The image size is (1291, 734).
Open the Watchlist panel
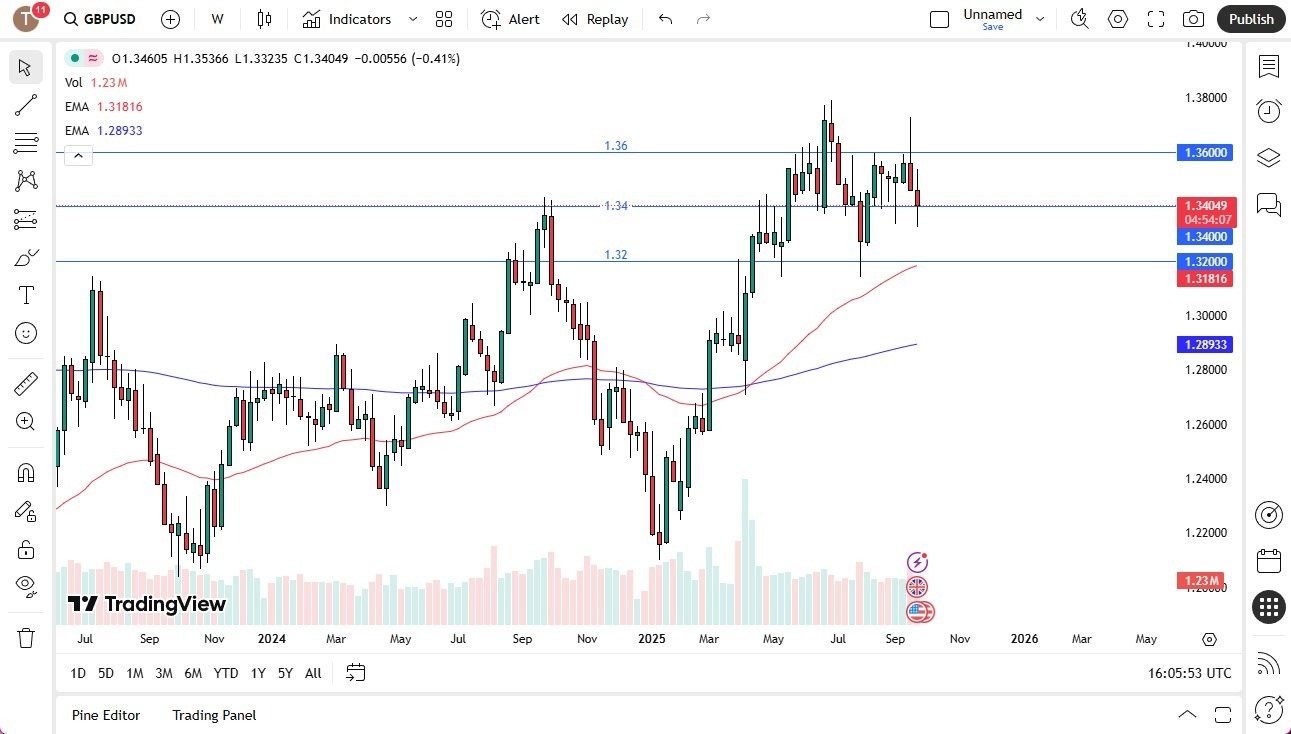(1268, 67)
